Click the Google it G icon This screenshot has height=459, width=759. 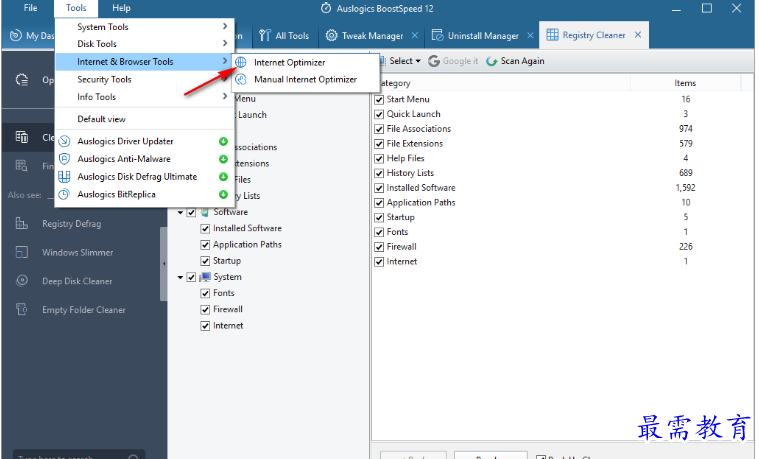click(x=434, y=61)
